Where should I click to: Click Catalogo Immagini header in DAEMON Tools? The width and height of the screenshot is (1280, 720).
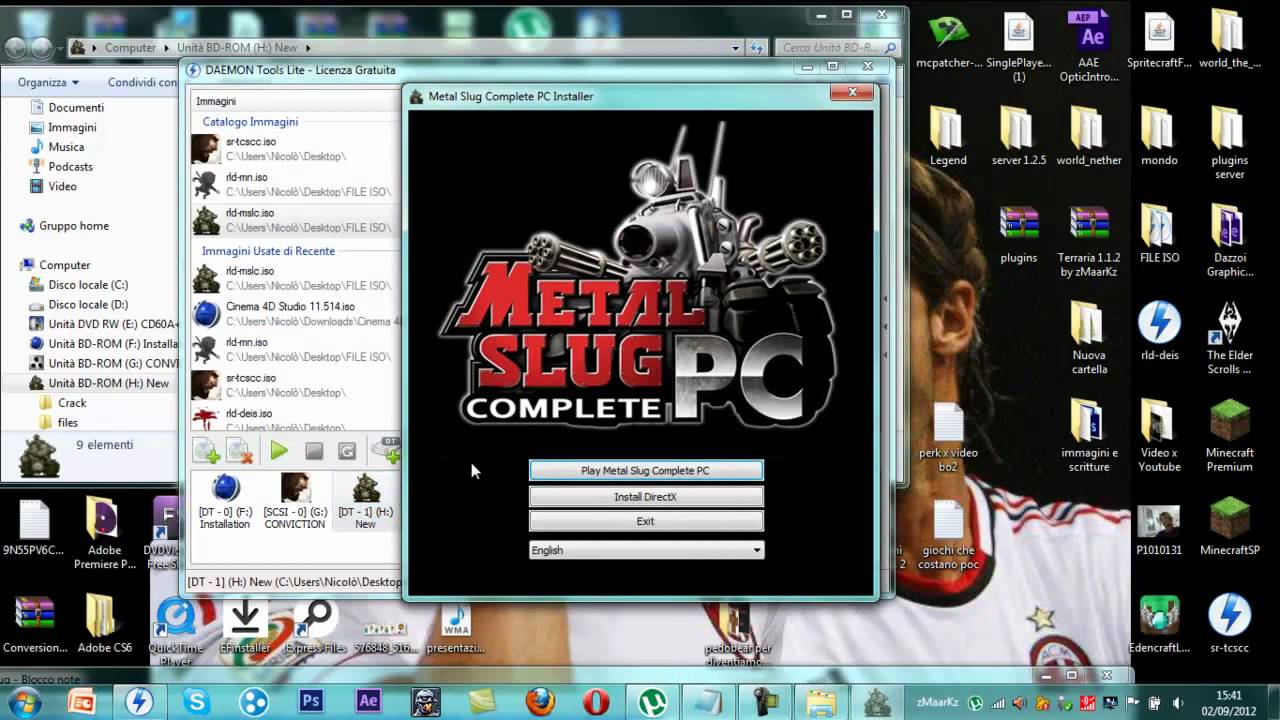point(250,122)
